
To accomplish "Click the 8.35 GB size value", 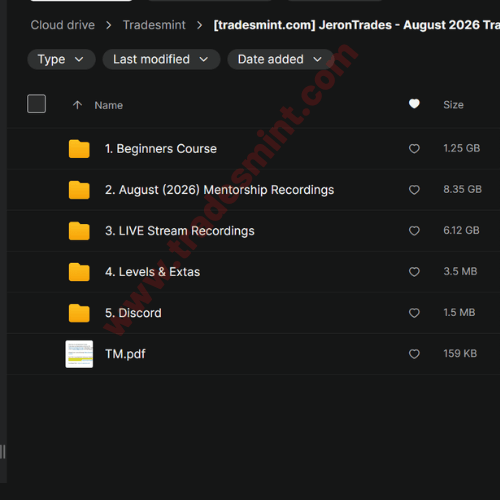I will click(462, 189).
